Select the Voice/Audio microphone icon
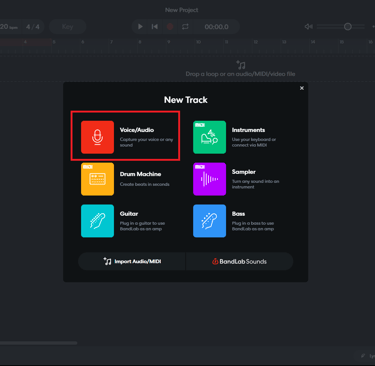This screenshot has height=366, width=375. point(97,137)
